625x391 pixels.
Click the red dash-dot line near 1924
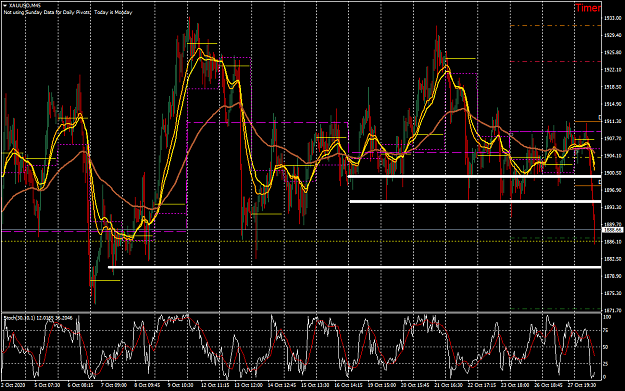point(556,61)
